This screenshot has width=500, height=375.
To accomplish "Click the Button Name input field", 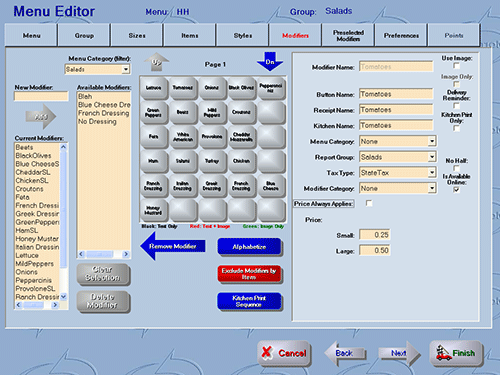I will pos(396,94).
